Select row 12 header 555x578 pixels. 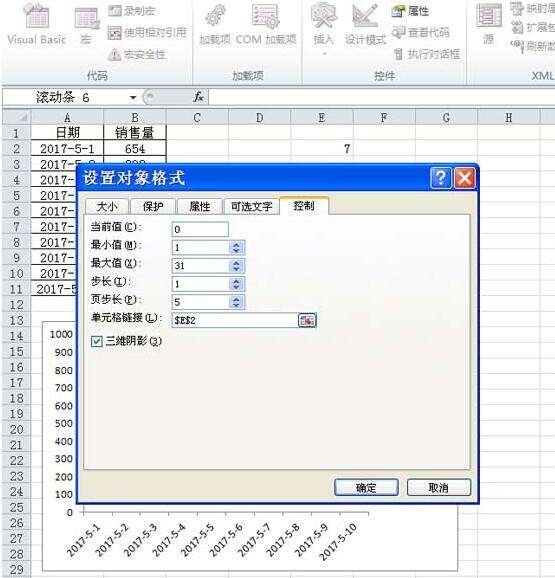coord(17,305)
